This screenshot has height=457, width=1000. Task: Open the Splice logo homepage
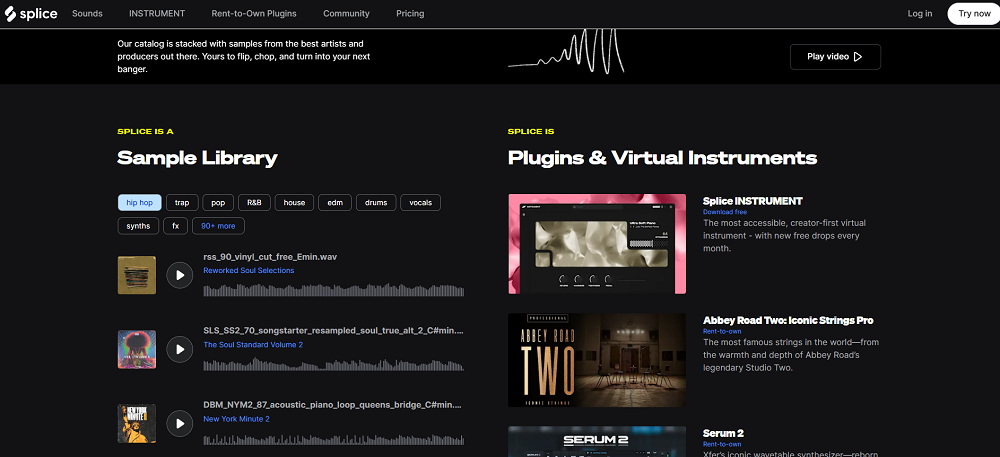[31, 13]
